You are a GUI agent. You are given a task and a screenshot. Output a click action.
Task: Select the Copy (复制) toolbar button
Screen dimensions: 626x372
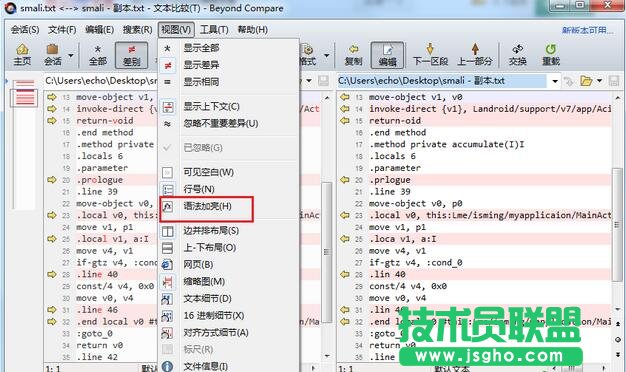pyautogui.click(x=353, y=55)
